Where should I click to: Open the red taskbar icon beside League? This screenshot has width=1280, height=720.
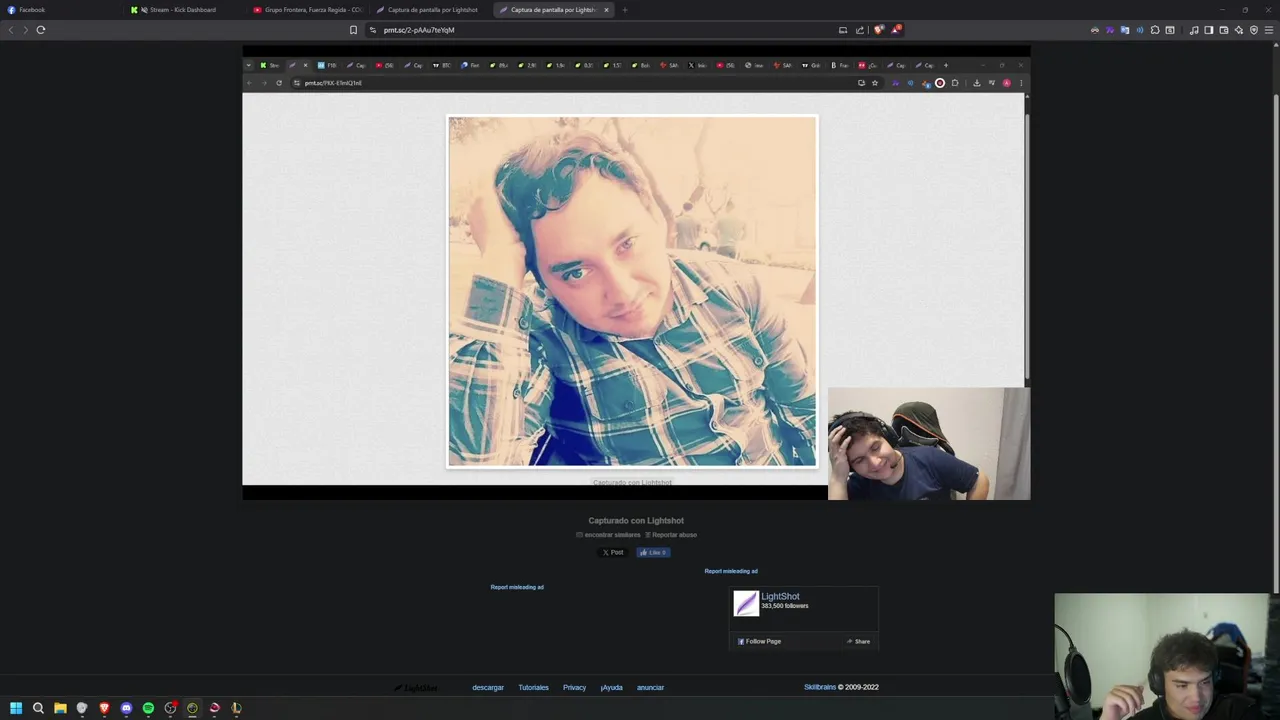pyautogui.click(x=214, y=708)
